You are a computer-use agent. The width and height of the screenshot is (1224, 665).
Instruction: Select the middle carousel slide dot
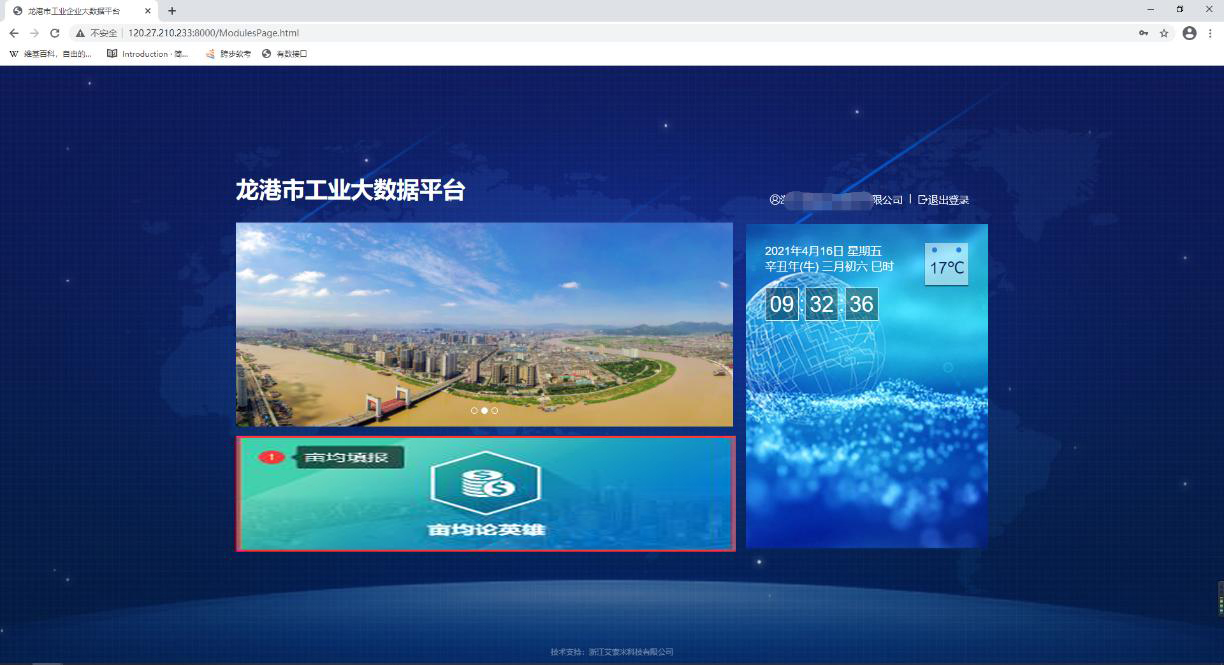point(484,410)
